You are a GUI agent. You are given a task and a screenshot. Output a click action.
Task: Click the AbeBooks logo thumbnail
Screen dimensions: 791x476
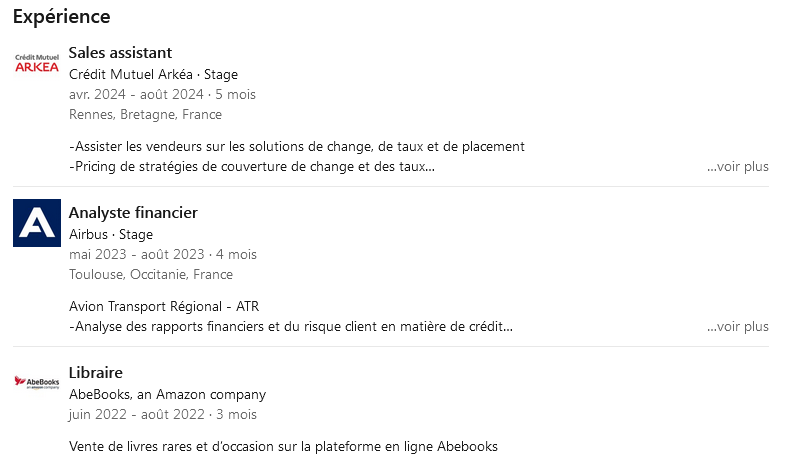pyautogui.click(x=37, y=382)
